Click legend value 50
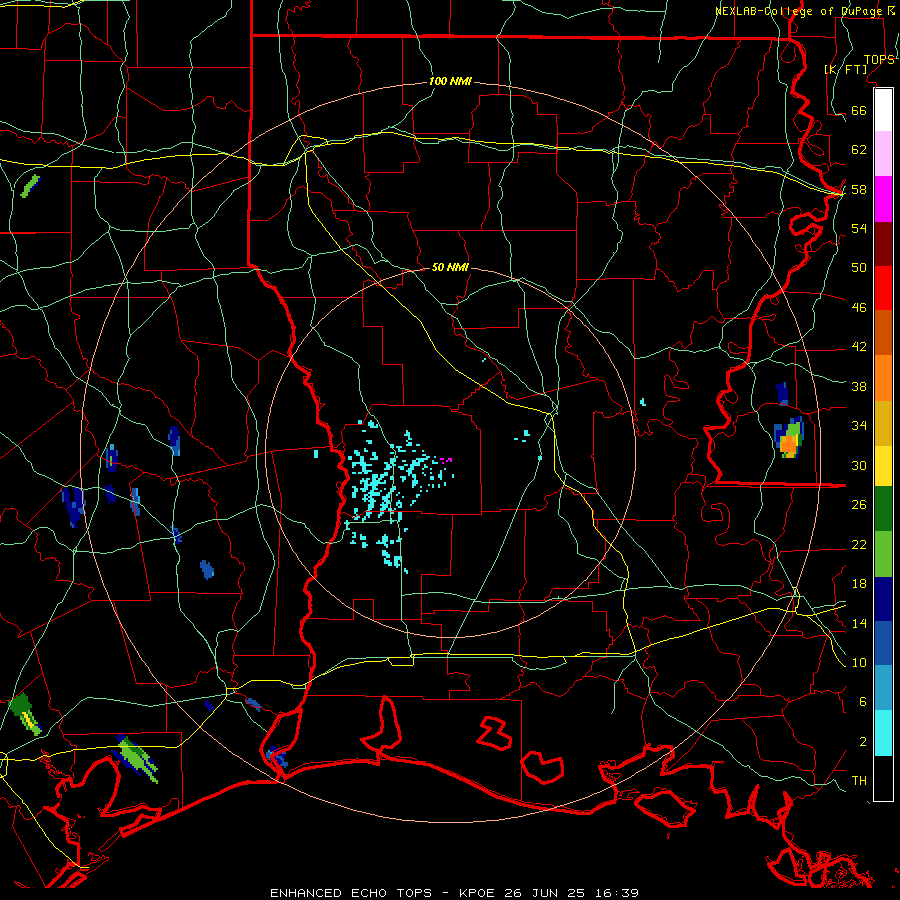 pyautogui.click(x=859, y=267)
